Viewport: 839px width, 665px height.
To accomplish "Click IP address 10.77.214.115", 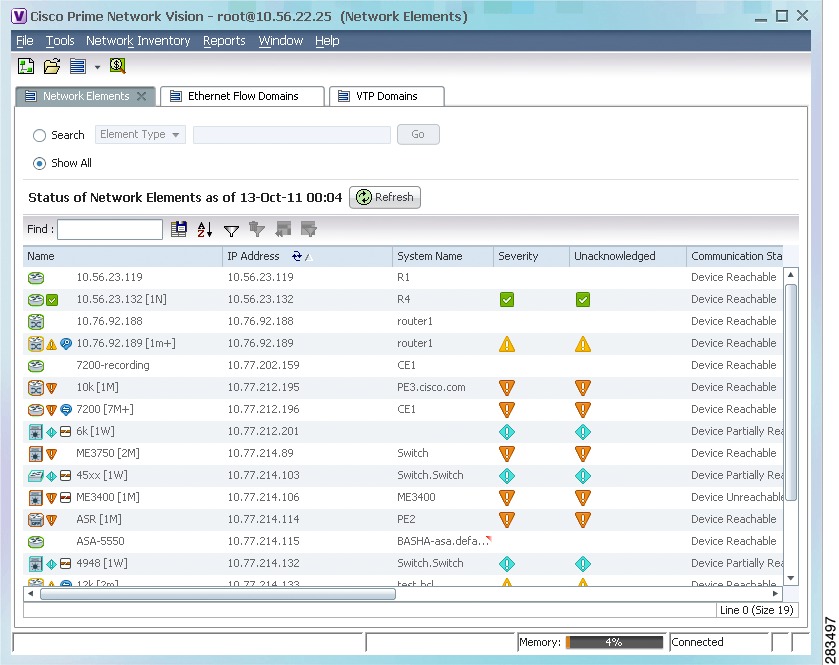I will tap(263, 541).
